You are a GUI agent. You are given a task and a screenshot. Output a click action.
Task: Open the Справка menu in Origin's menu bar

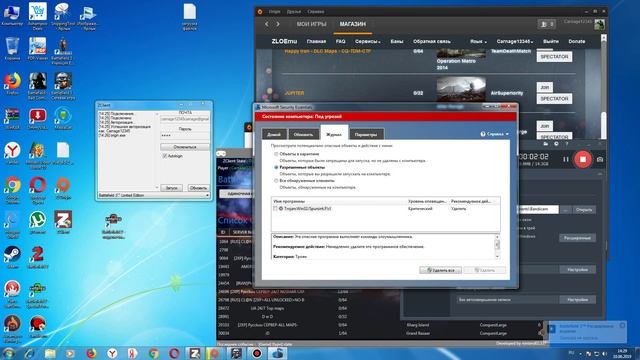pyautogui.click(x=316, y=11)
